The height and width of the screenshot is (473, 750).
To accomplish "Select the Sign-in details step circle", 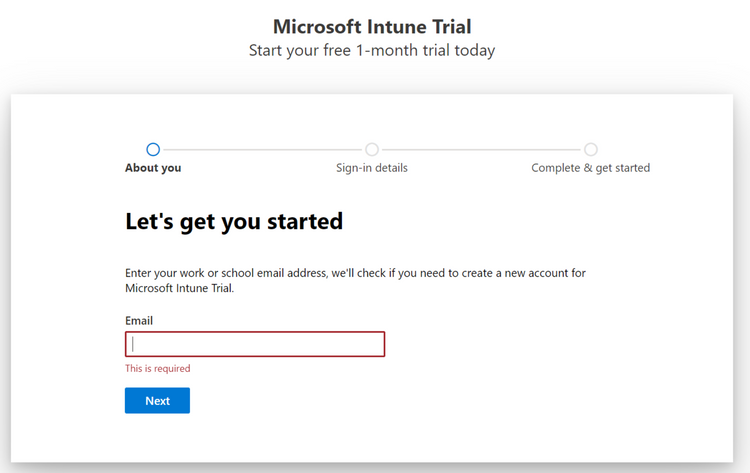I will coord(372,149).
